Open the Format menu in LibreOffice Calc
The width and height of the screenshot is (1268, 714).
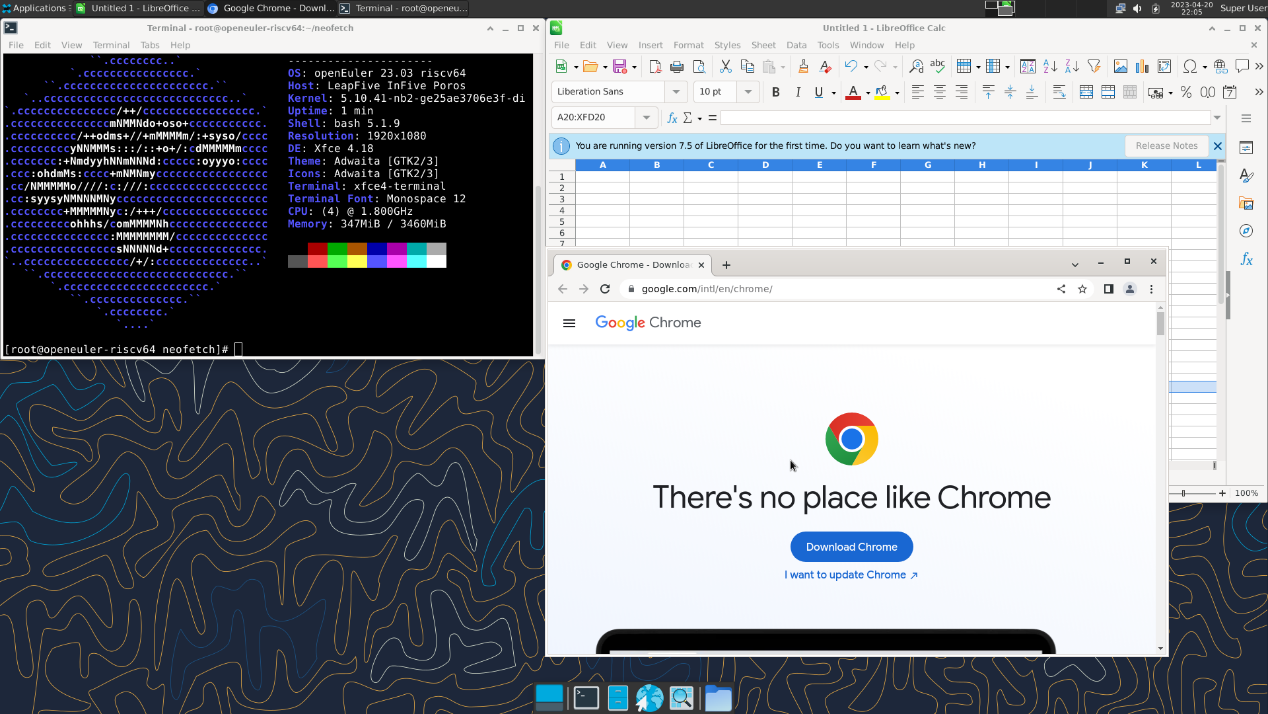(688, 45)
